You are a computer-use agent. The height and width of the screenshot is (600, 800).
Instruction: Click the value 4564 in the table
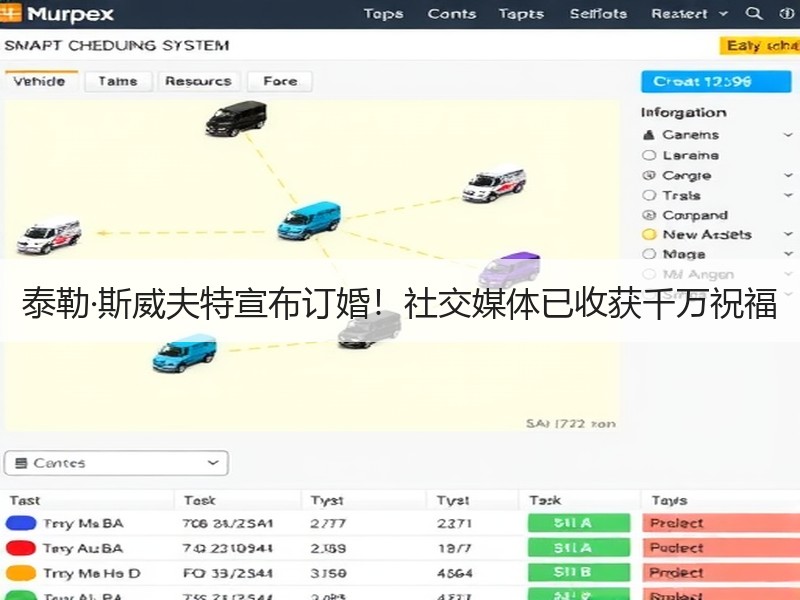[455, 573]
